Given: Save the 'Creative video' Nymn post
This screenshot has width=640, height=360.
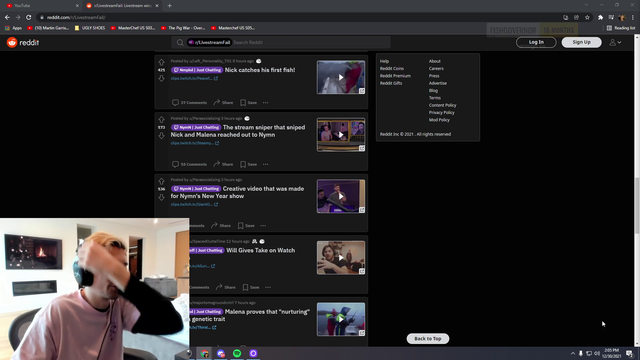Looking at the screenshot, I should point(246,225).
